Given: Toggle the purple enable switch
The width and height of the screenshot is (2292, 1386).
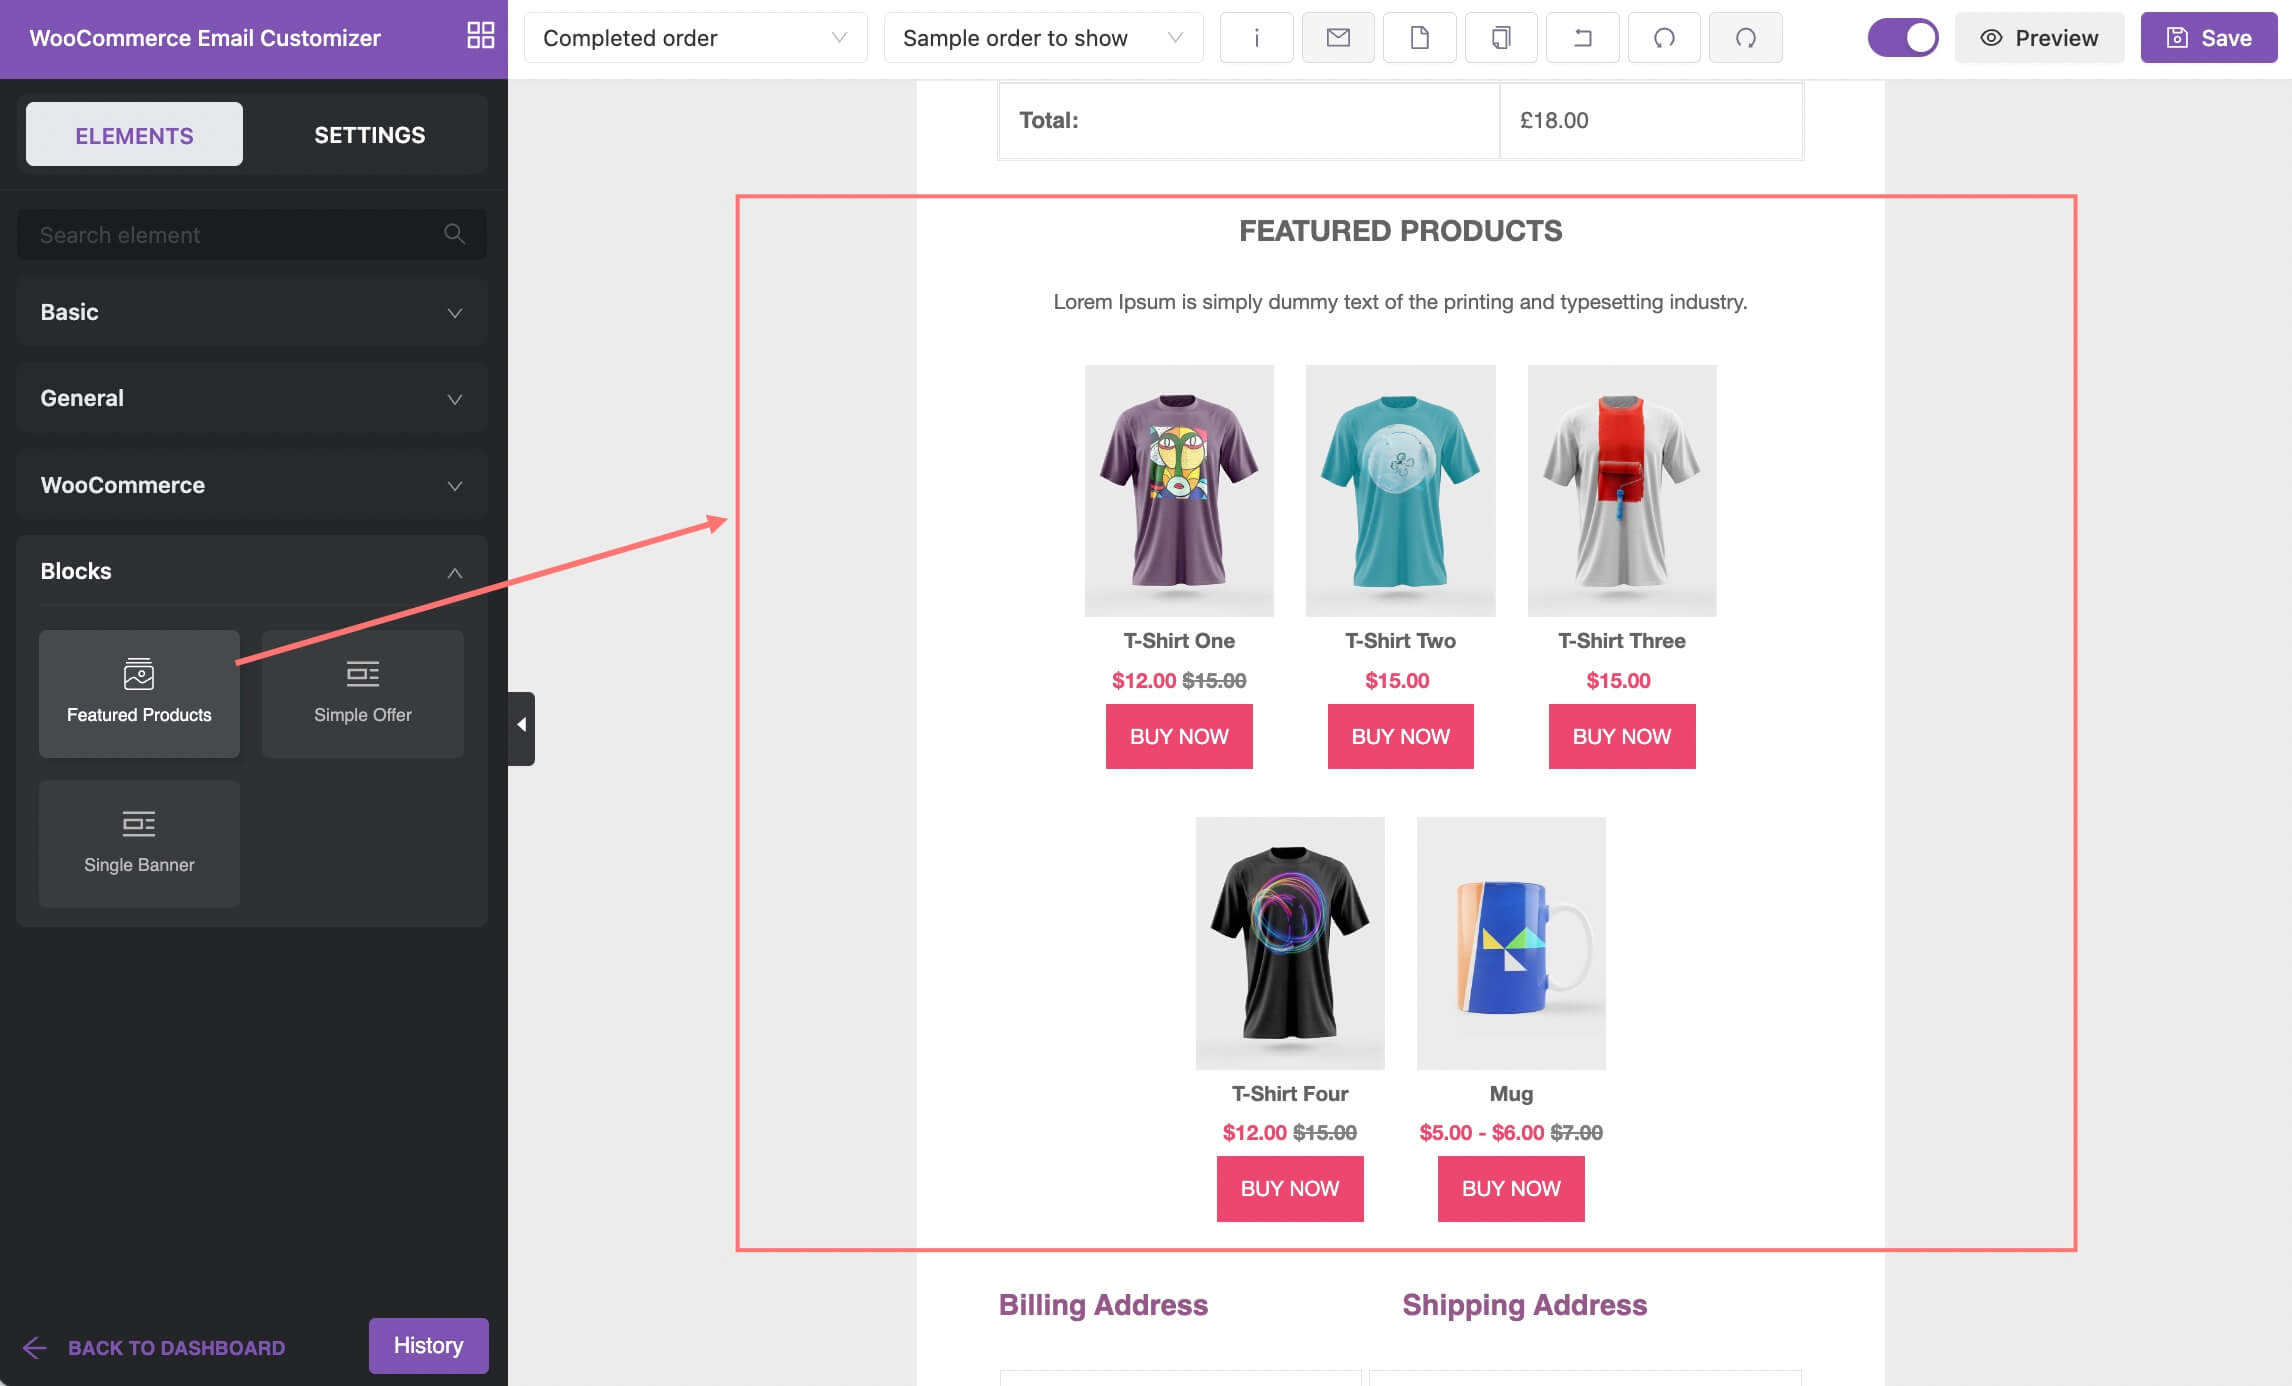Looking at the screenshot, I should point(1902,38).
